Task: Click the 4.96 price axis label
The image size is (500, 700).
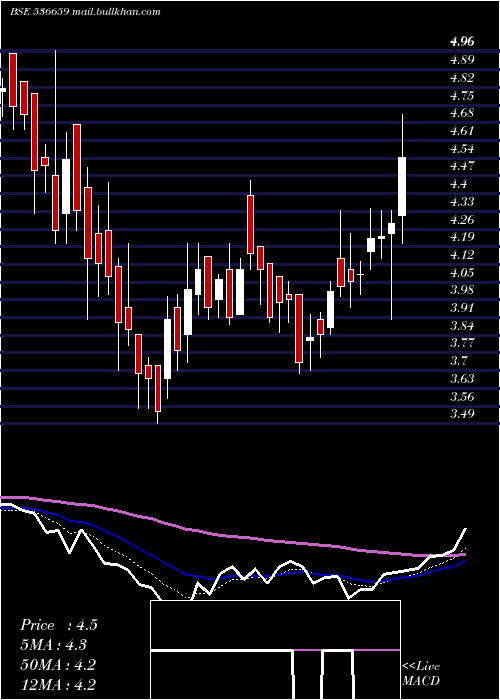Action: [x=462, y=42]
